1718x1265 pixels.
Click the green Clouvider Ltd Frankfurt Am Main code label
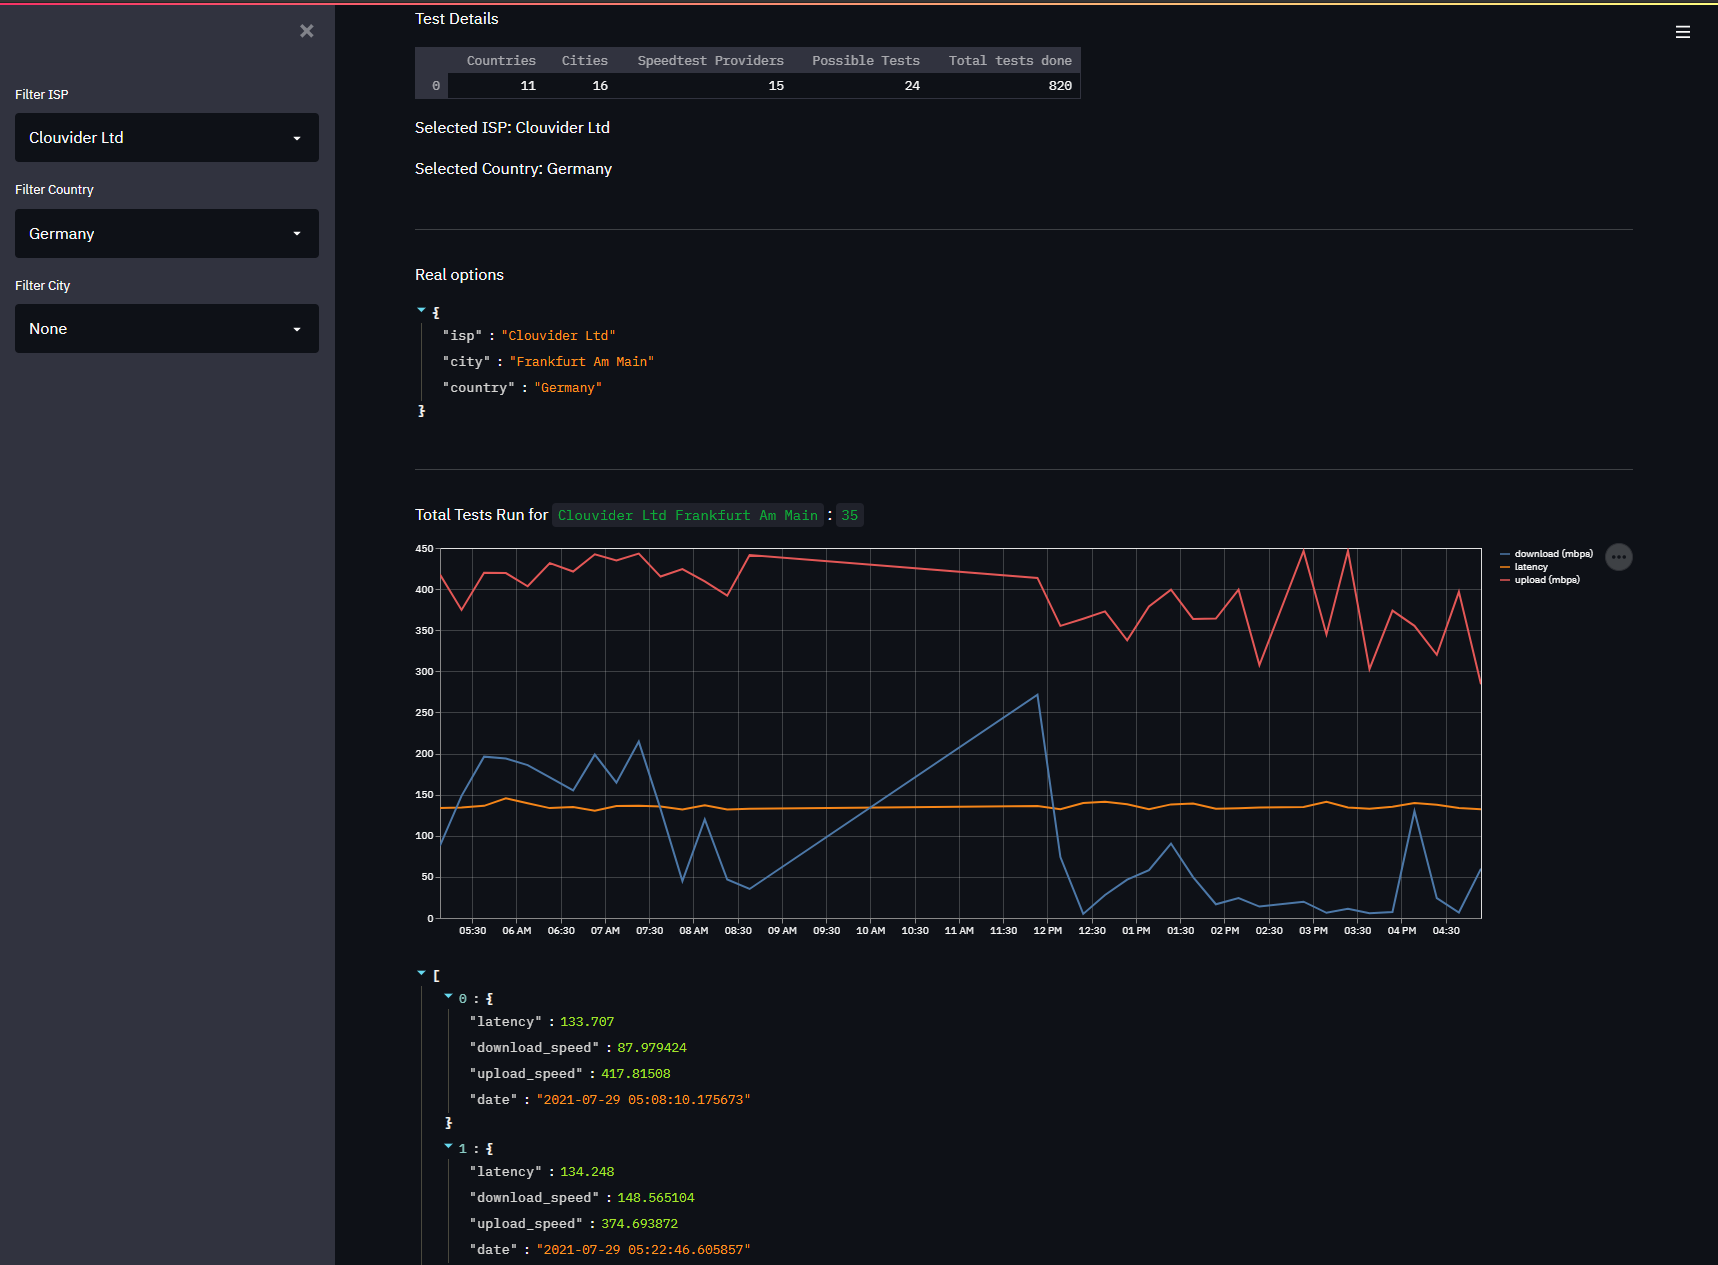click(688, 515)
